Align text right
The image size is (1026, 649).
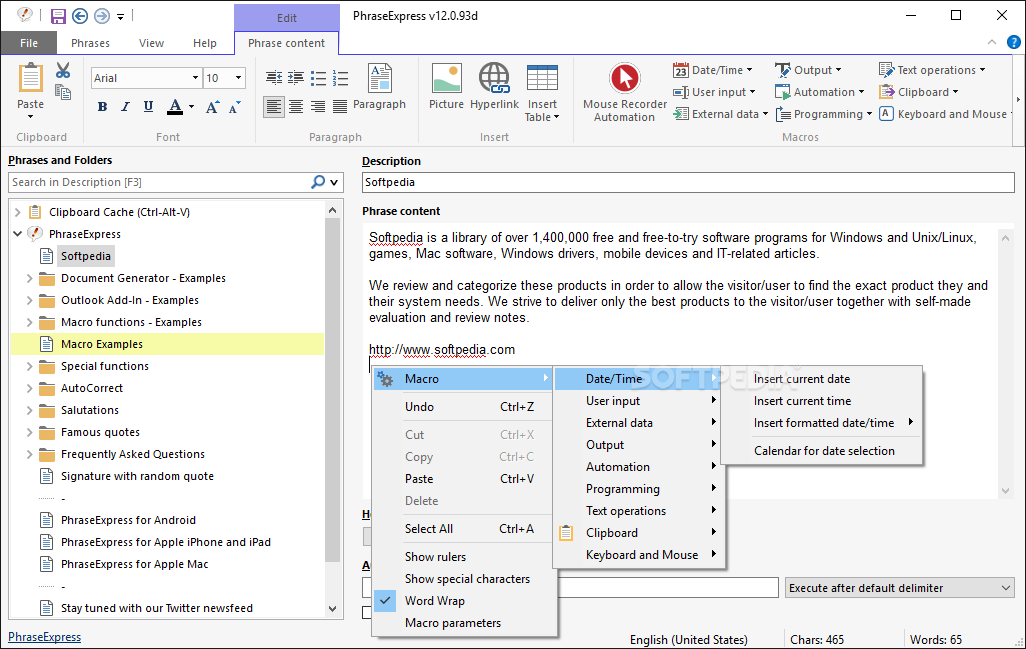click(318, 107)
